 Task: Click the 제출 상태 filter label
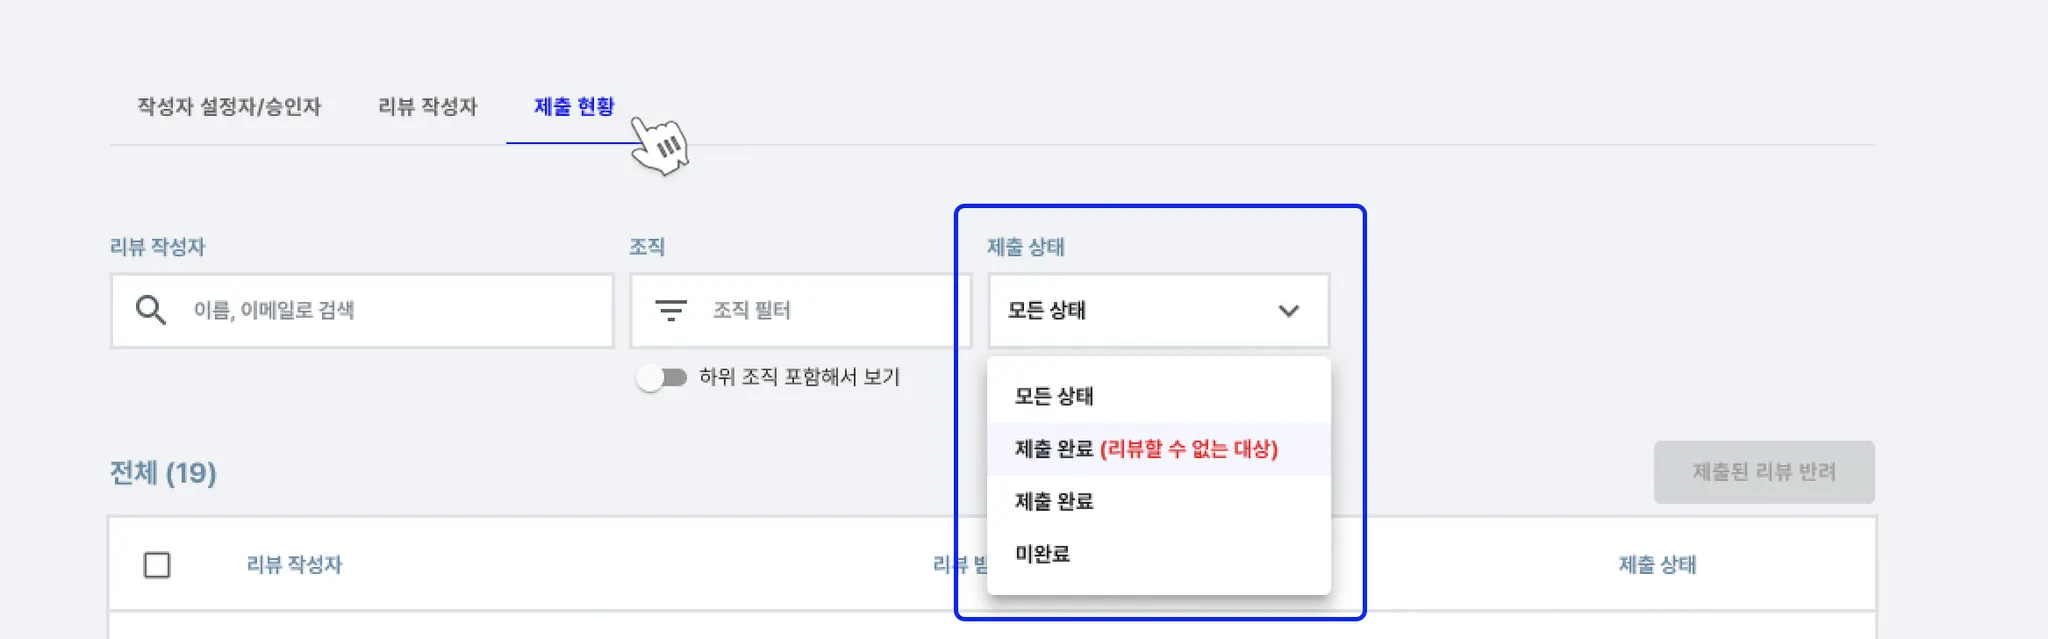1025,247
